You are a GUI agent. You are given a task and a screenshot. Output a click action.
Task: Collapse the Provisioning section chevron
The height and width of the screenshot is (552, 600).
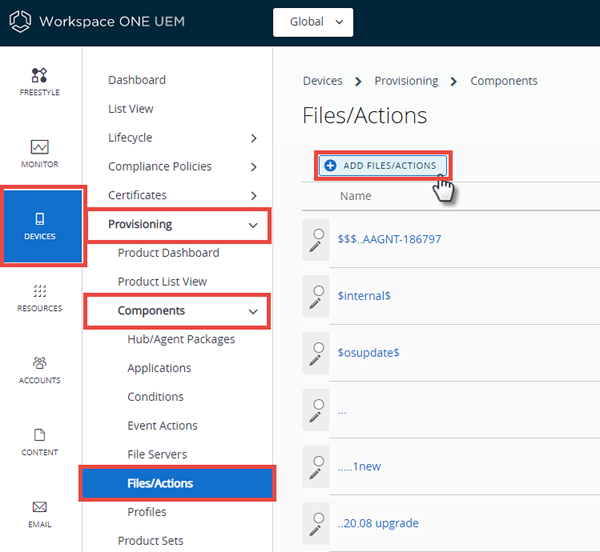coord(253,225)
